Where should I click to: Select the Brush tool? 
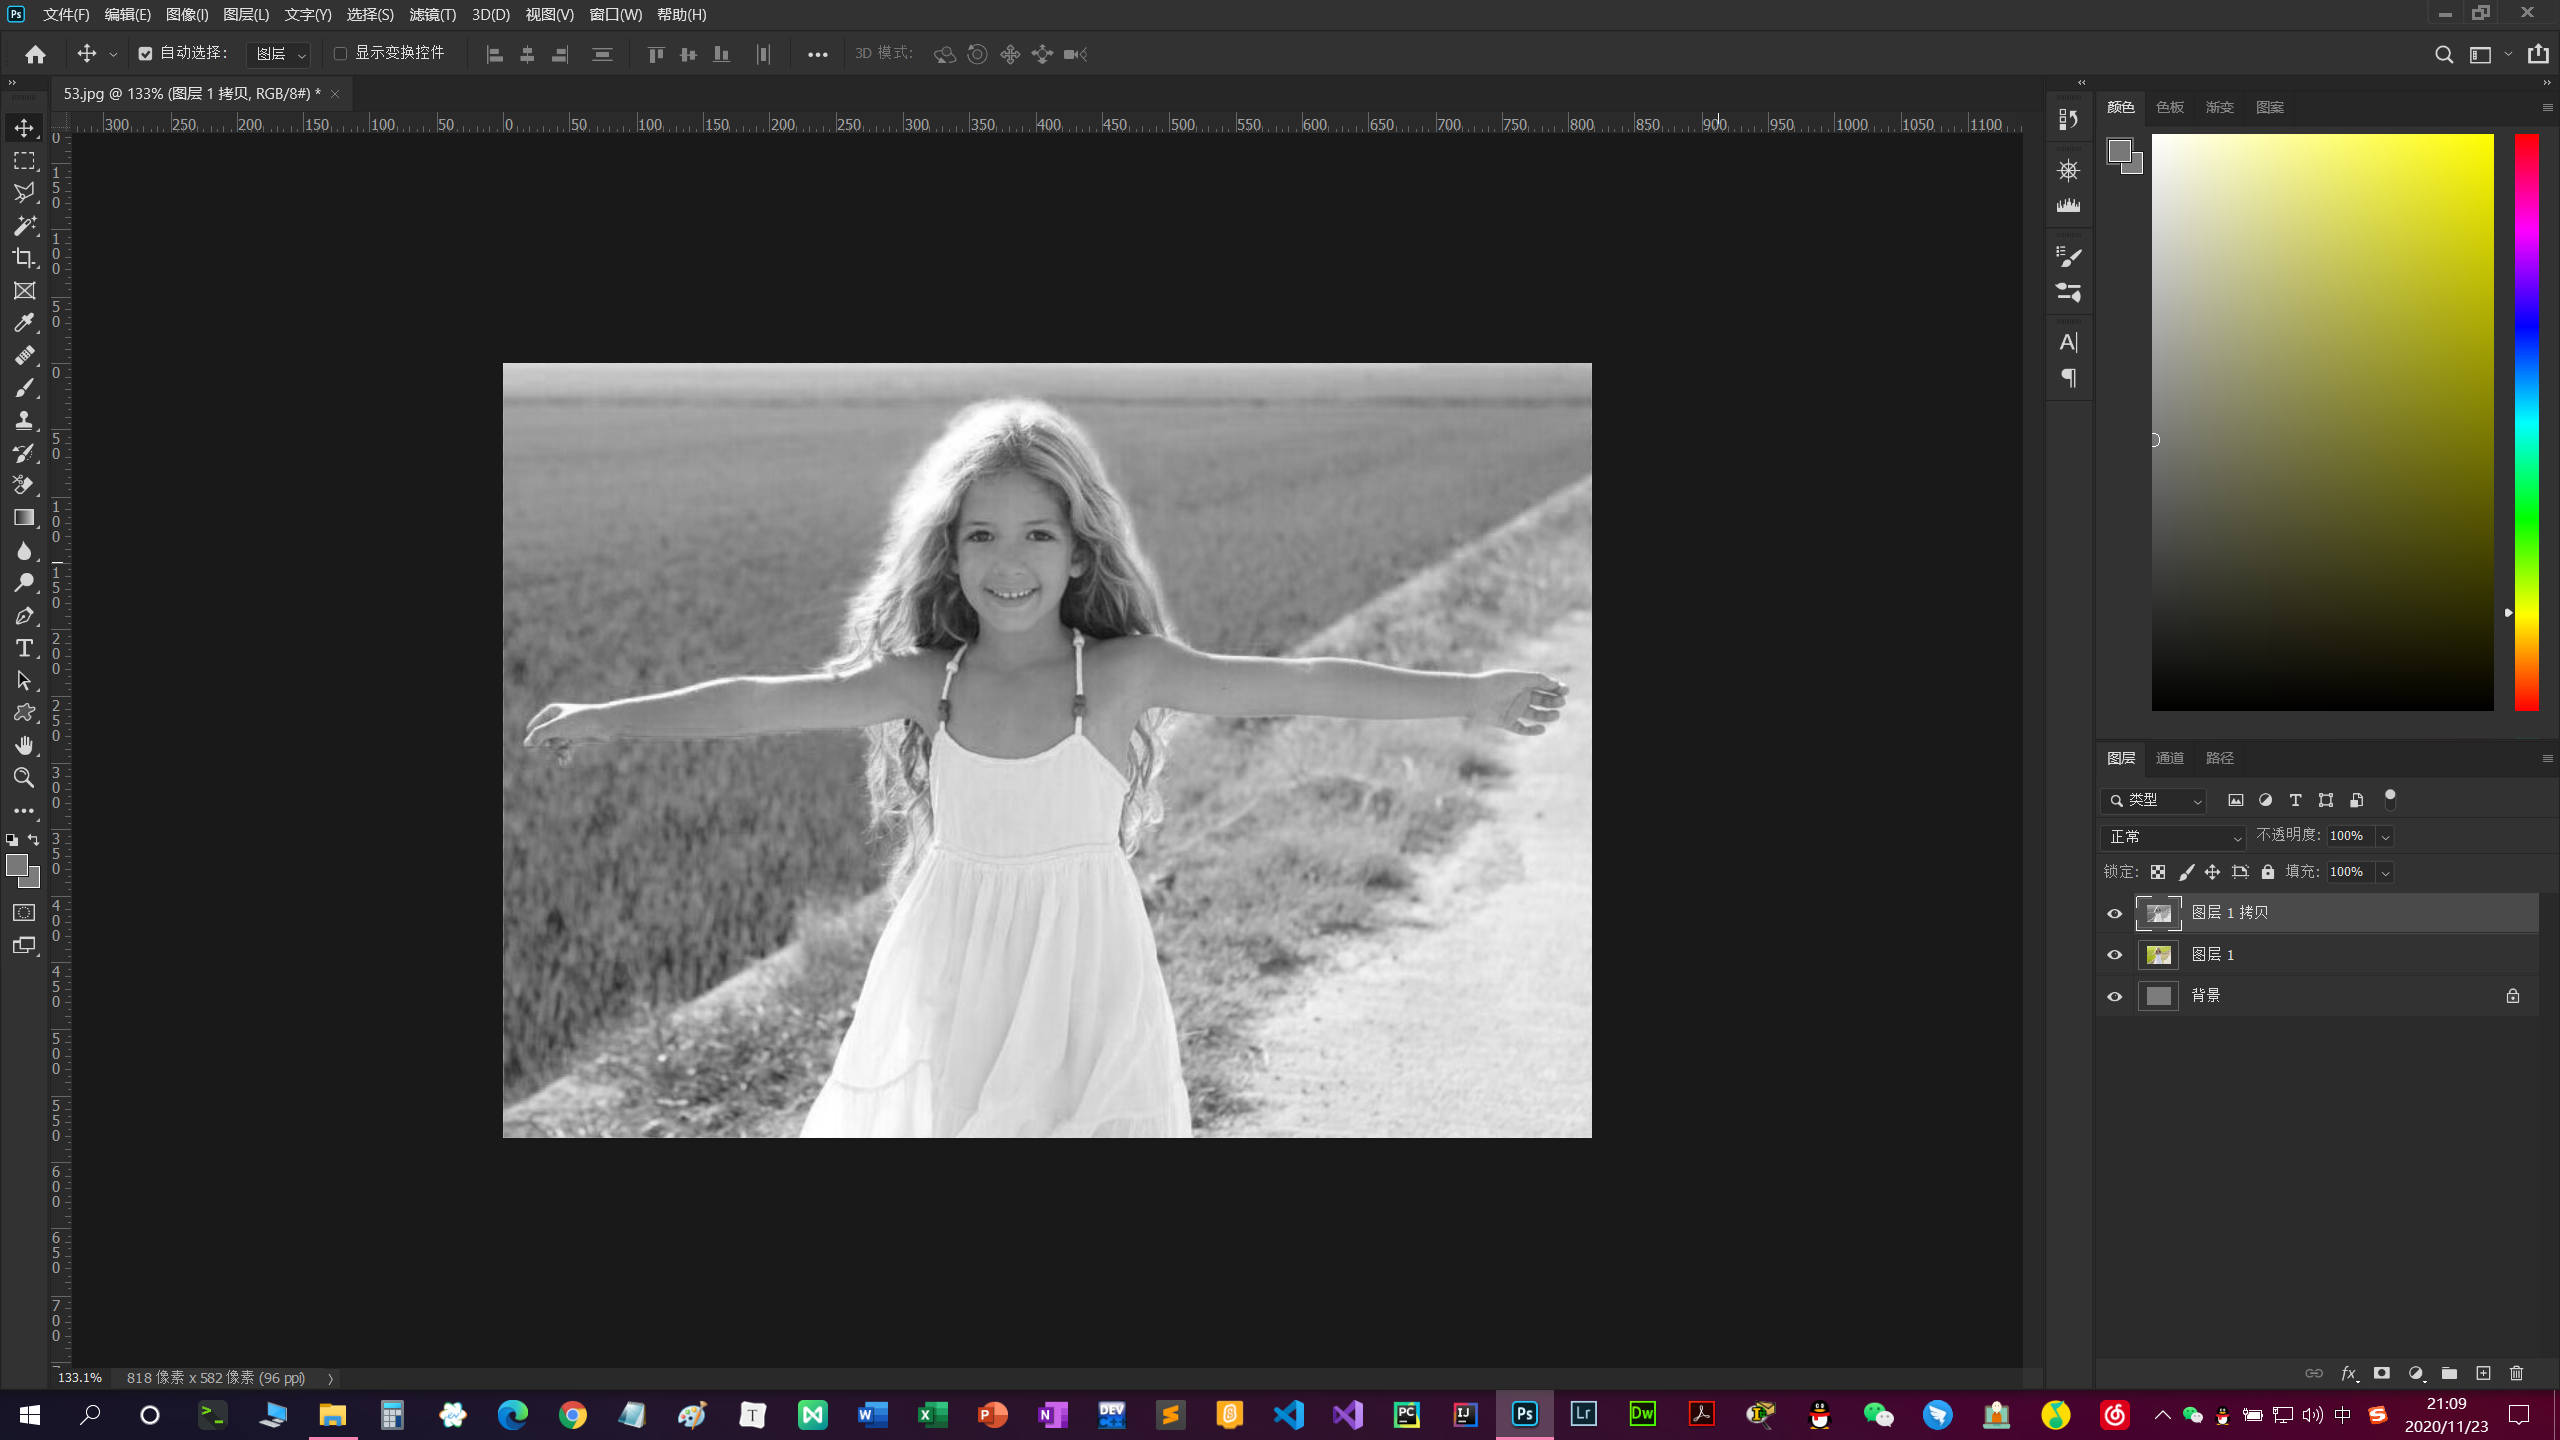point(24,388)
